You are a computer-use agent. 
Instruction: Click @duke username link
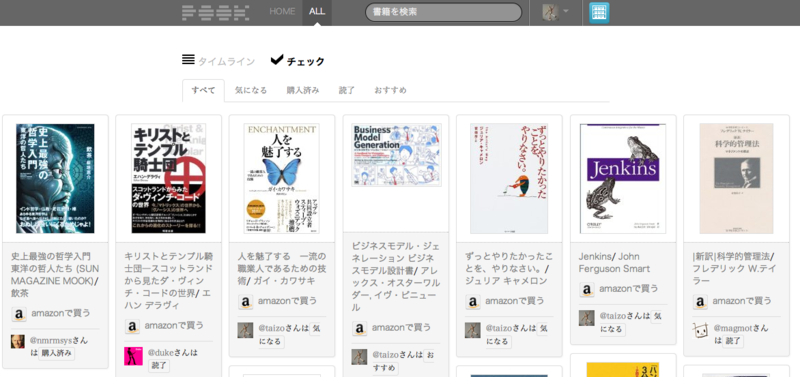(x=161, y=353)
